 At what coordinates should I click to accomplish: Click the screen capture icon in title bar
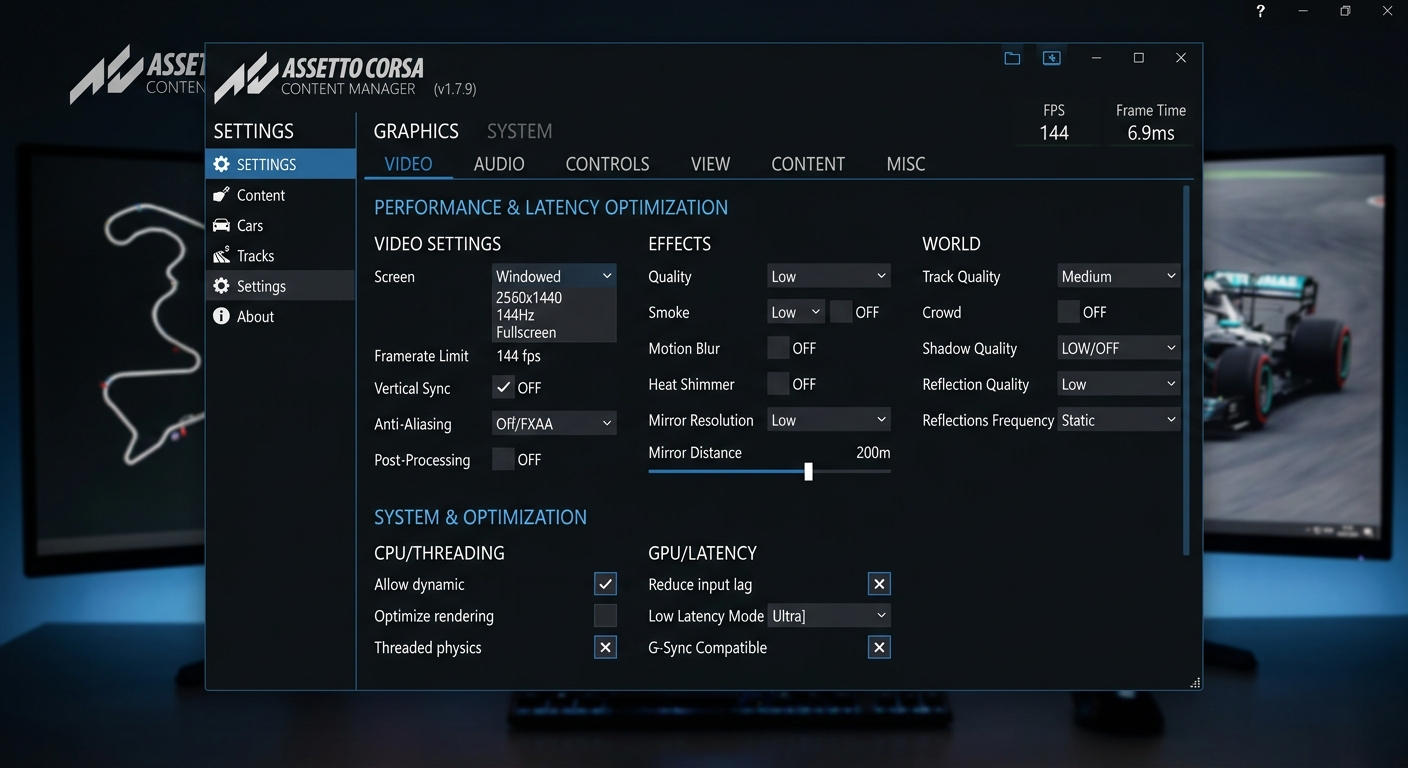pyautogui.click(x=1052, y=58)
